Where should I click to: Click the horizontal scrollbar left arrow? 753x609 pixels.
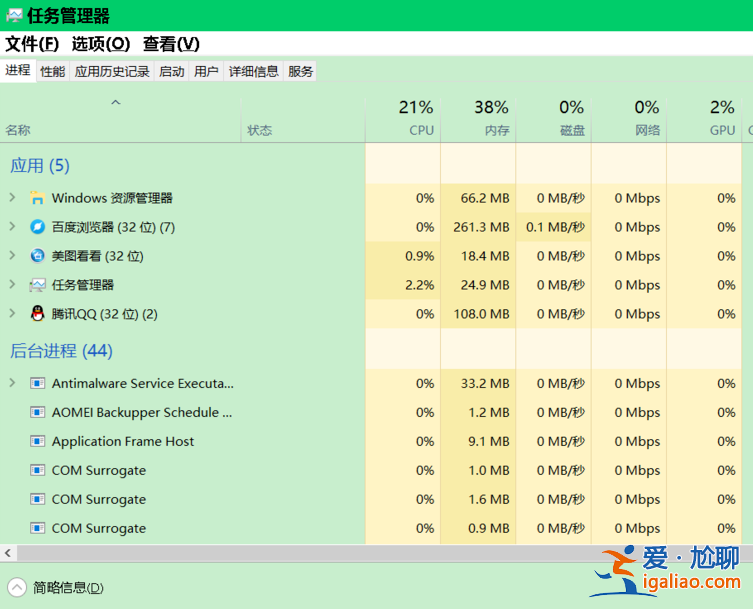[x=8, y=553]
